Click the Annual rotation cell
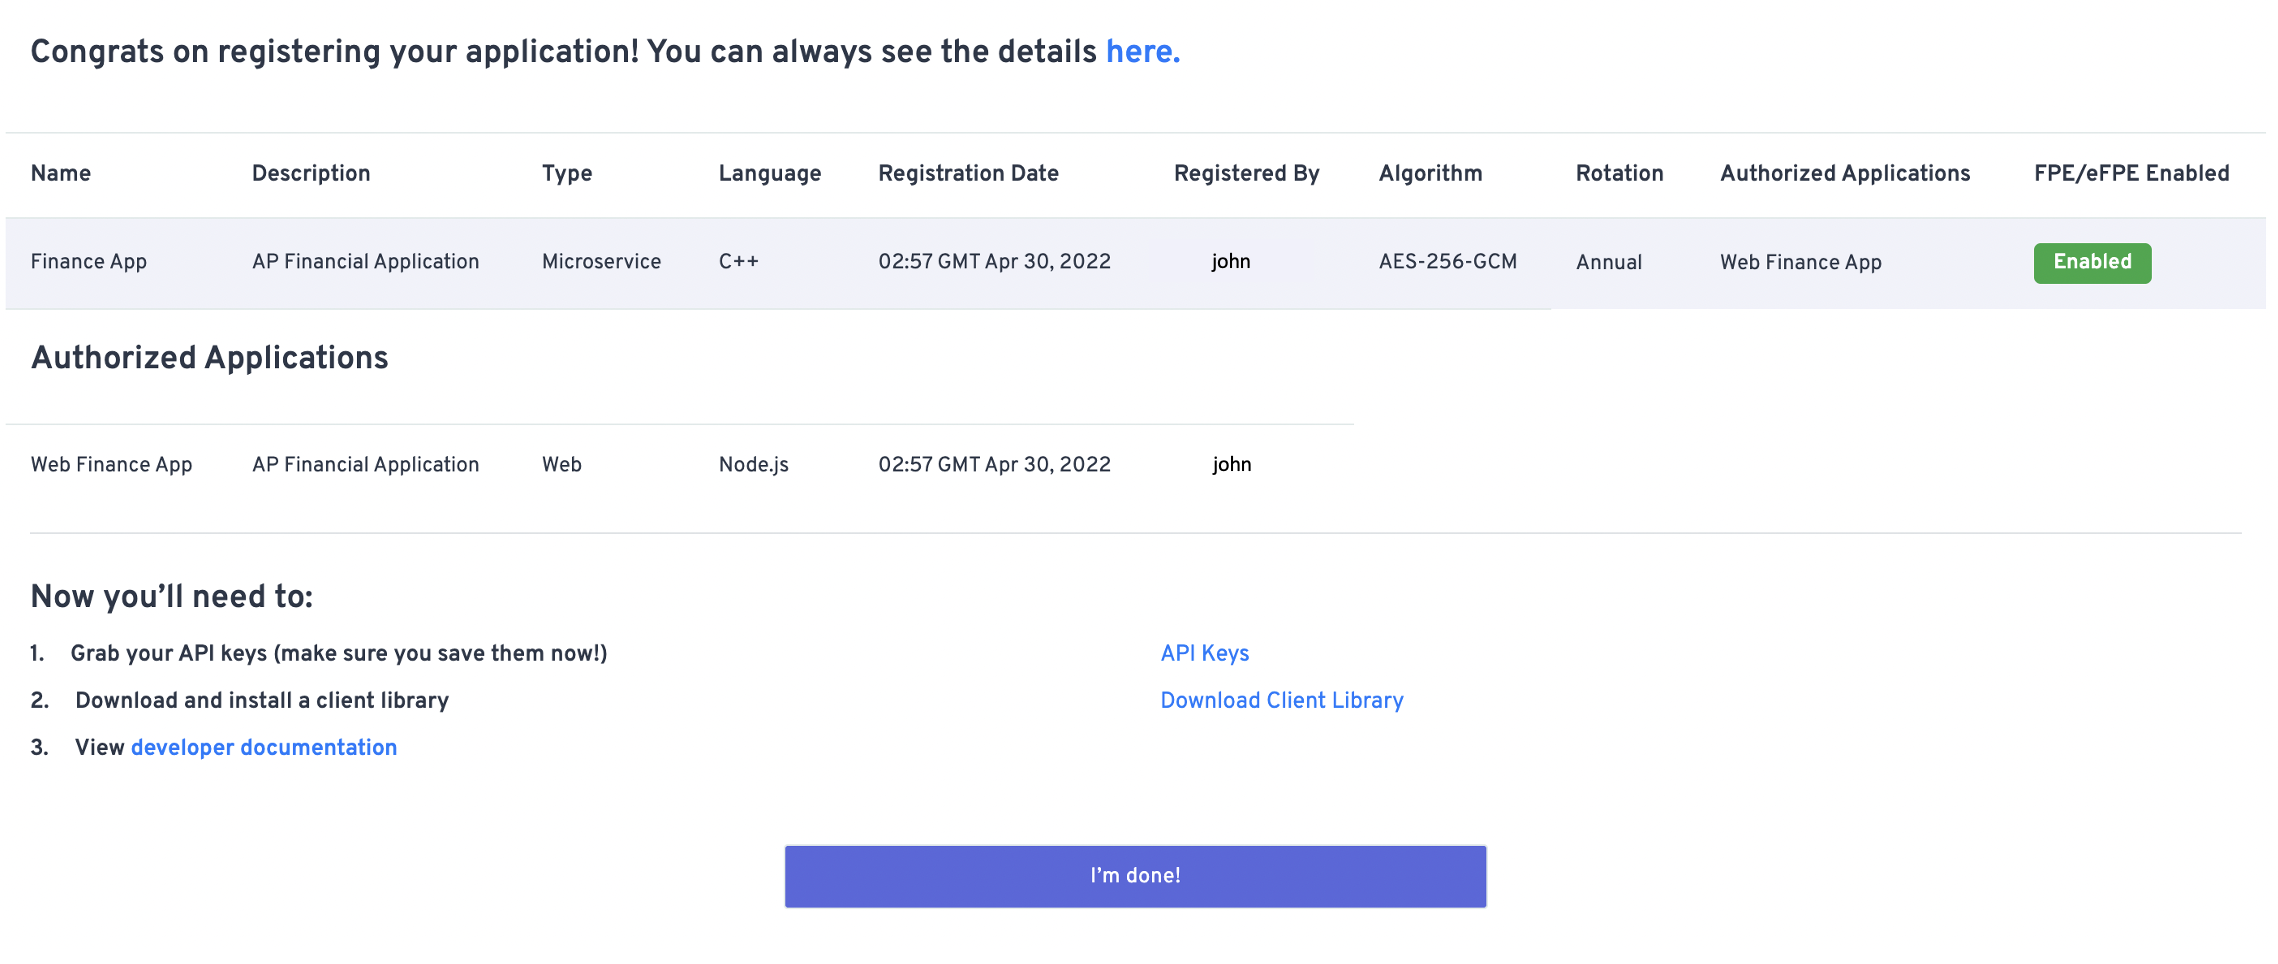2278x964 pixels. 1609,262
